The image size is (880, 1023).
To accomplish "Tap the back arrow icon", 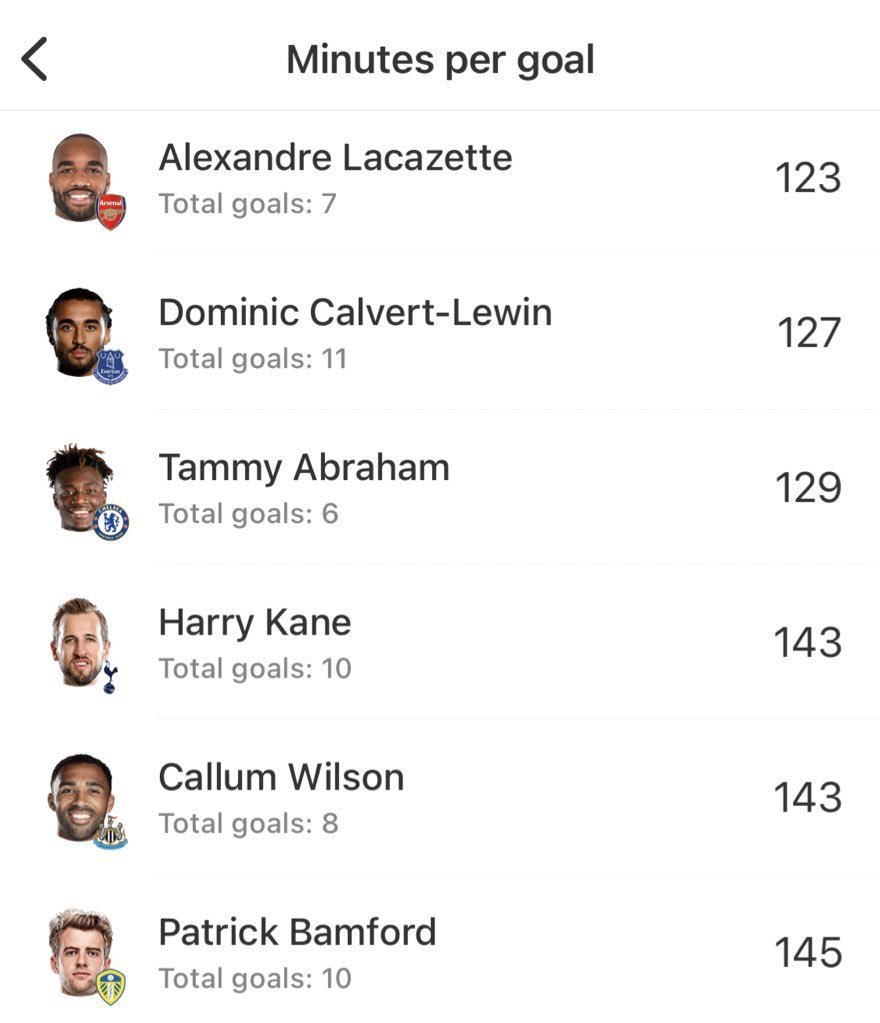I will point(35,60).
